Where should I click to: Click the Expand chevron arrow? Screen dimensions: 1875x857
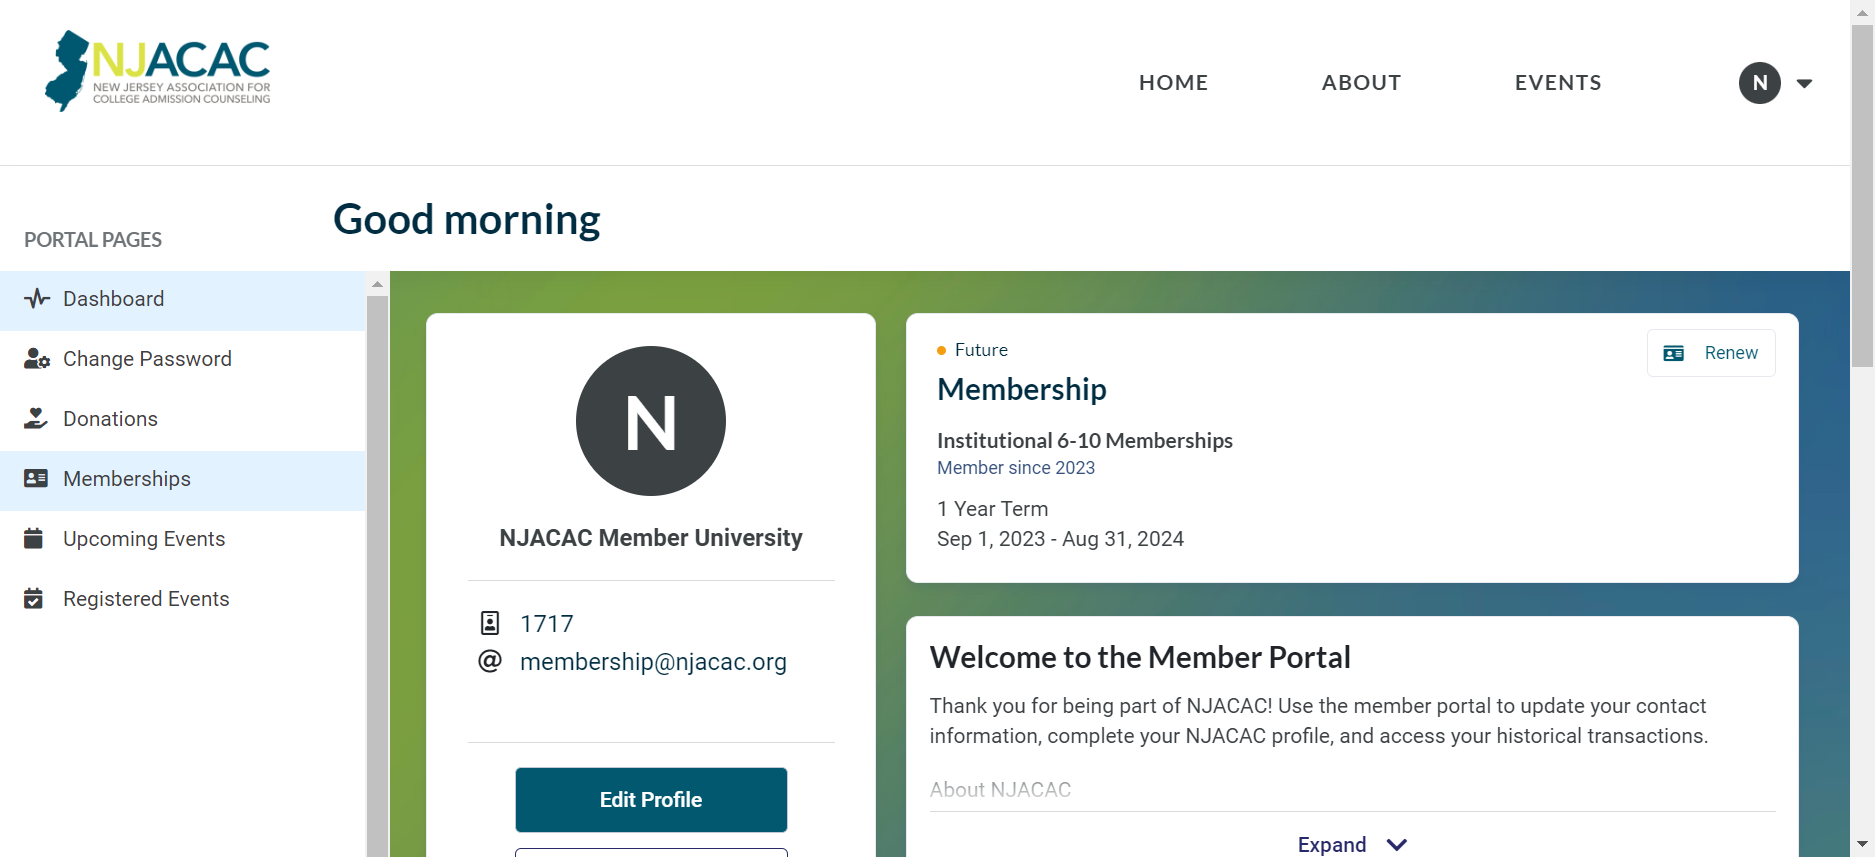point(1397,845)
